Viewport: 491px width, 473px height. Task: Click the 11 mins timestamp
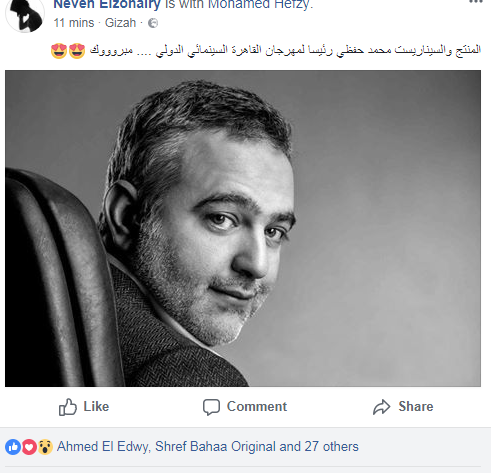(x=74, y=23)
